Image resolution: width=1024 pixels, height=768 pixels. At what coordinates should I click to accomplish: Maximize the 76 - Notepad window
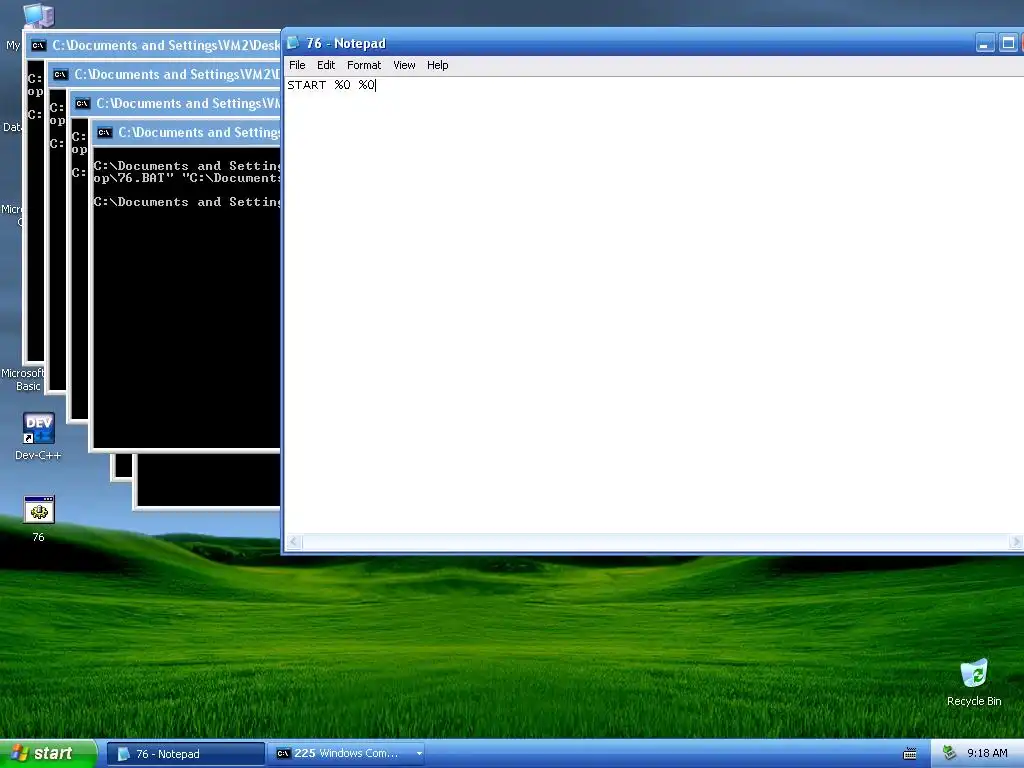pos(1008,44)
